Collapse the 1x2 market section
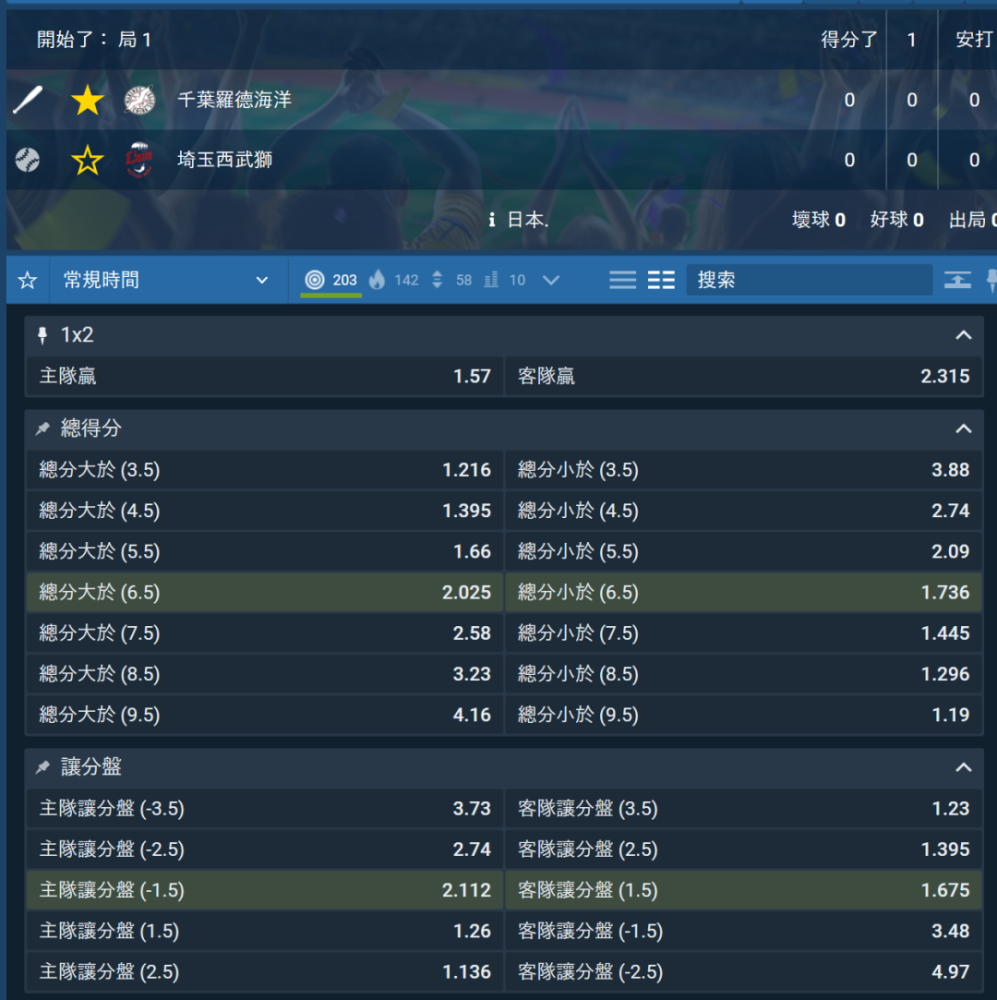This screenshot has height=1000, width=997. [x=963, y=336]
